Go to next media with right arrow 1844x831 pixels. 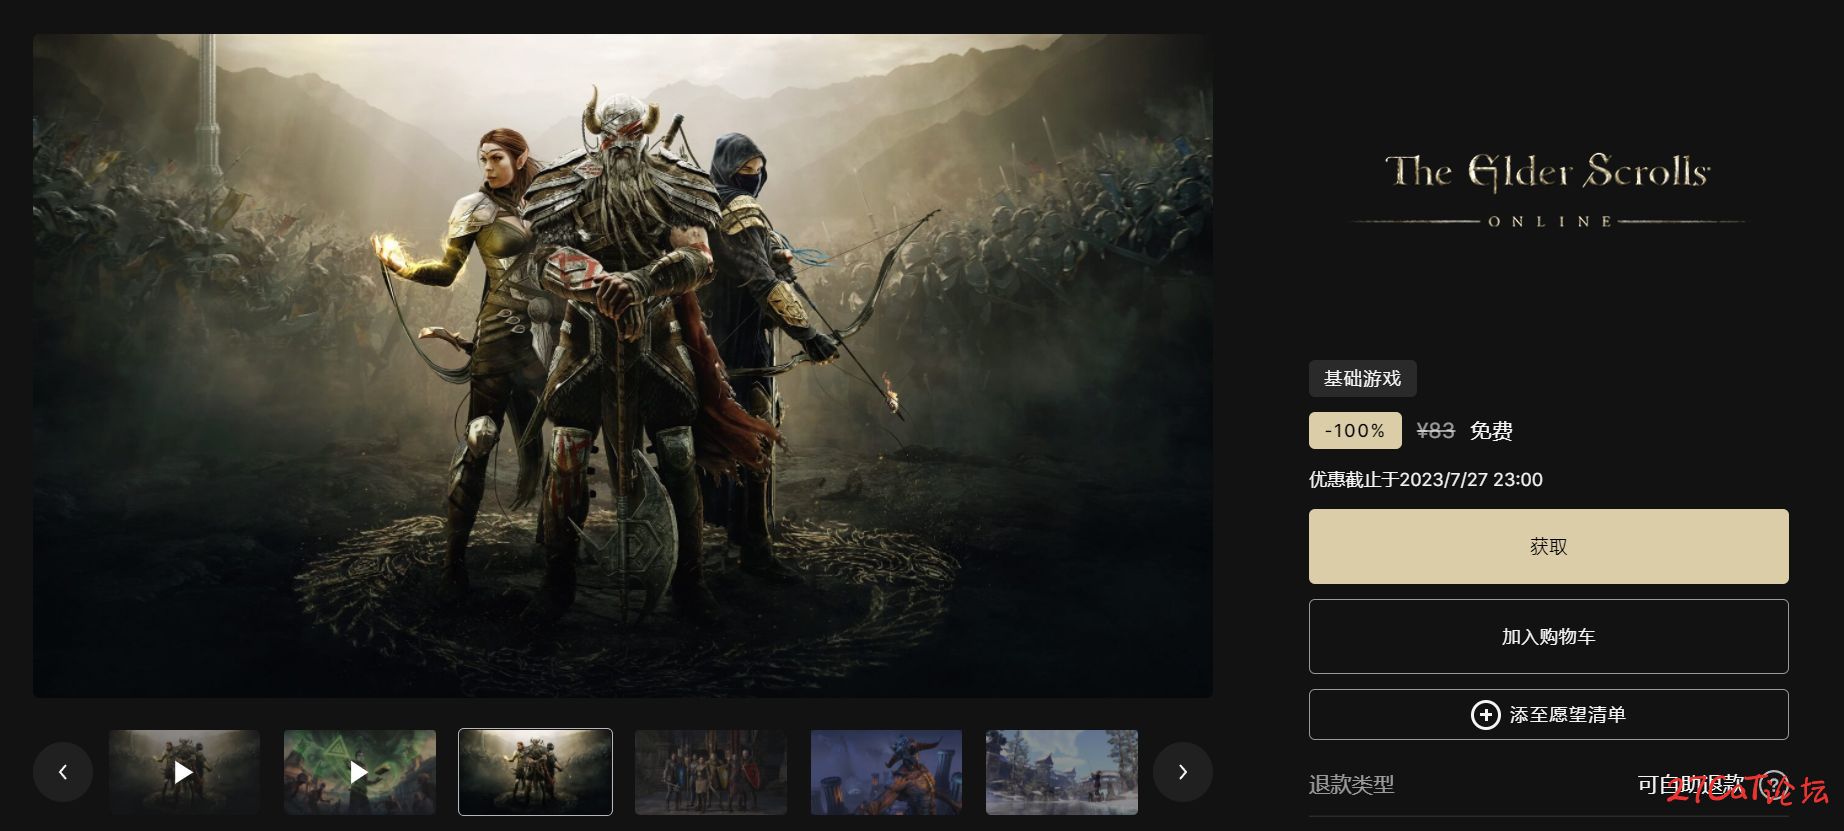click(1183, 772)
